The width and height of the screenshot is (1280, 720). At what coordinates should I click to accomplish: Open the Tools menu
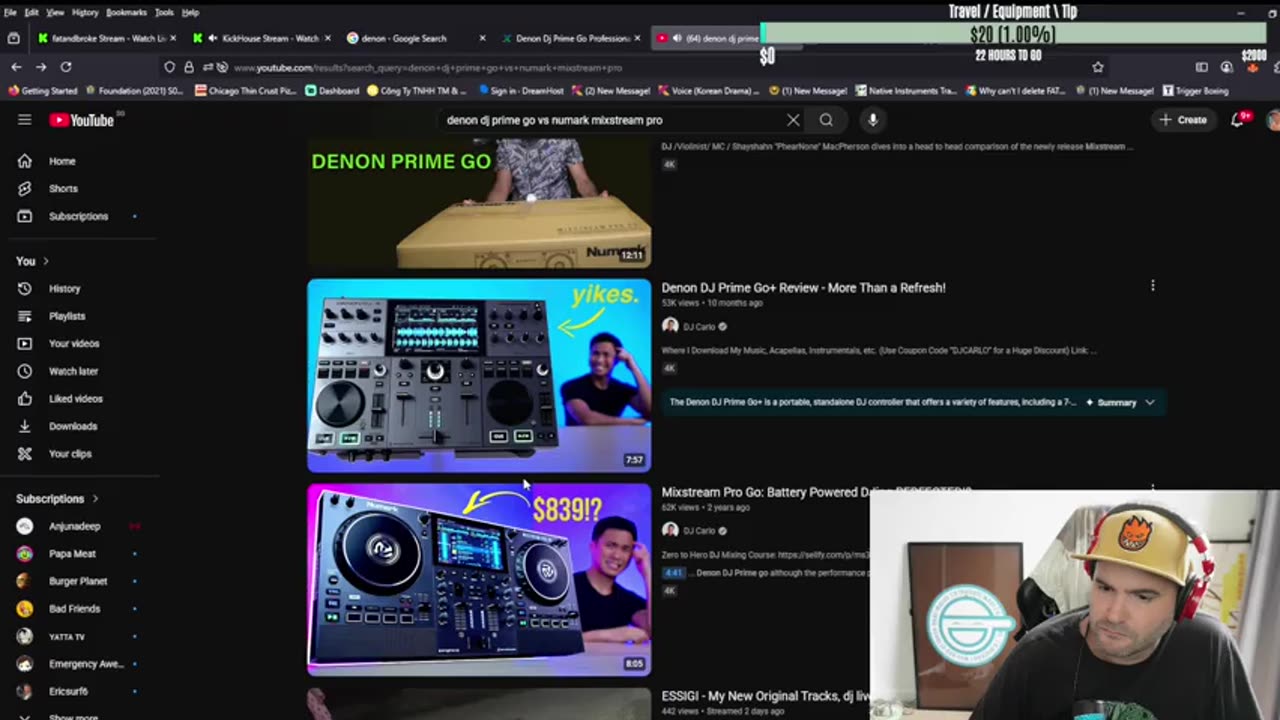click(164, 12)
